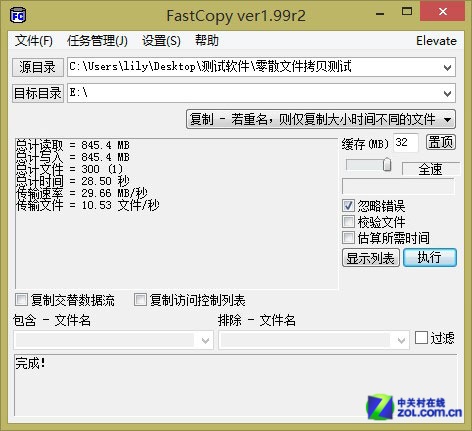Open the 设置(S) menu
The width and height of the screenshot is (472, 431).
coord(161,41)
